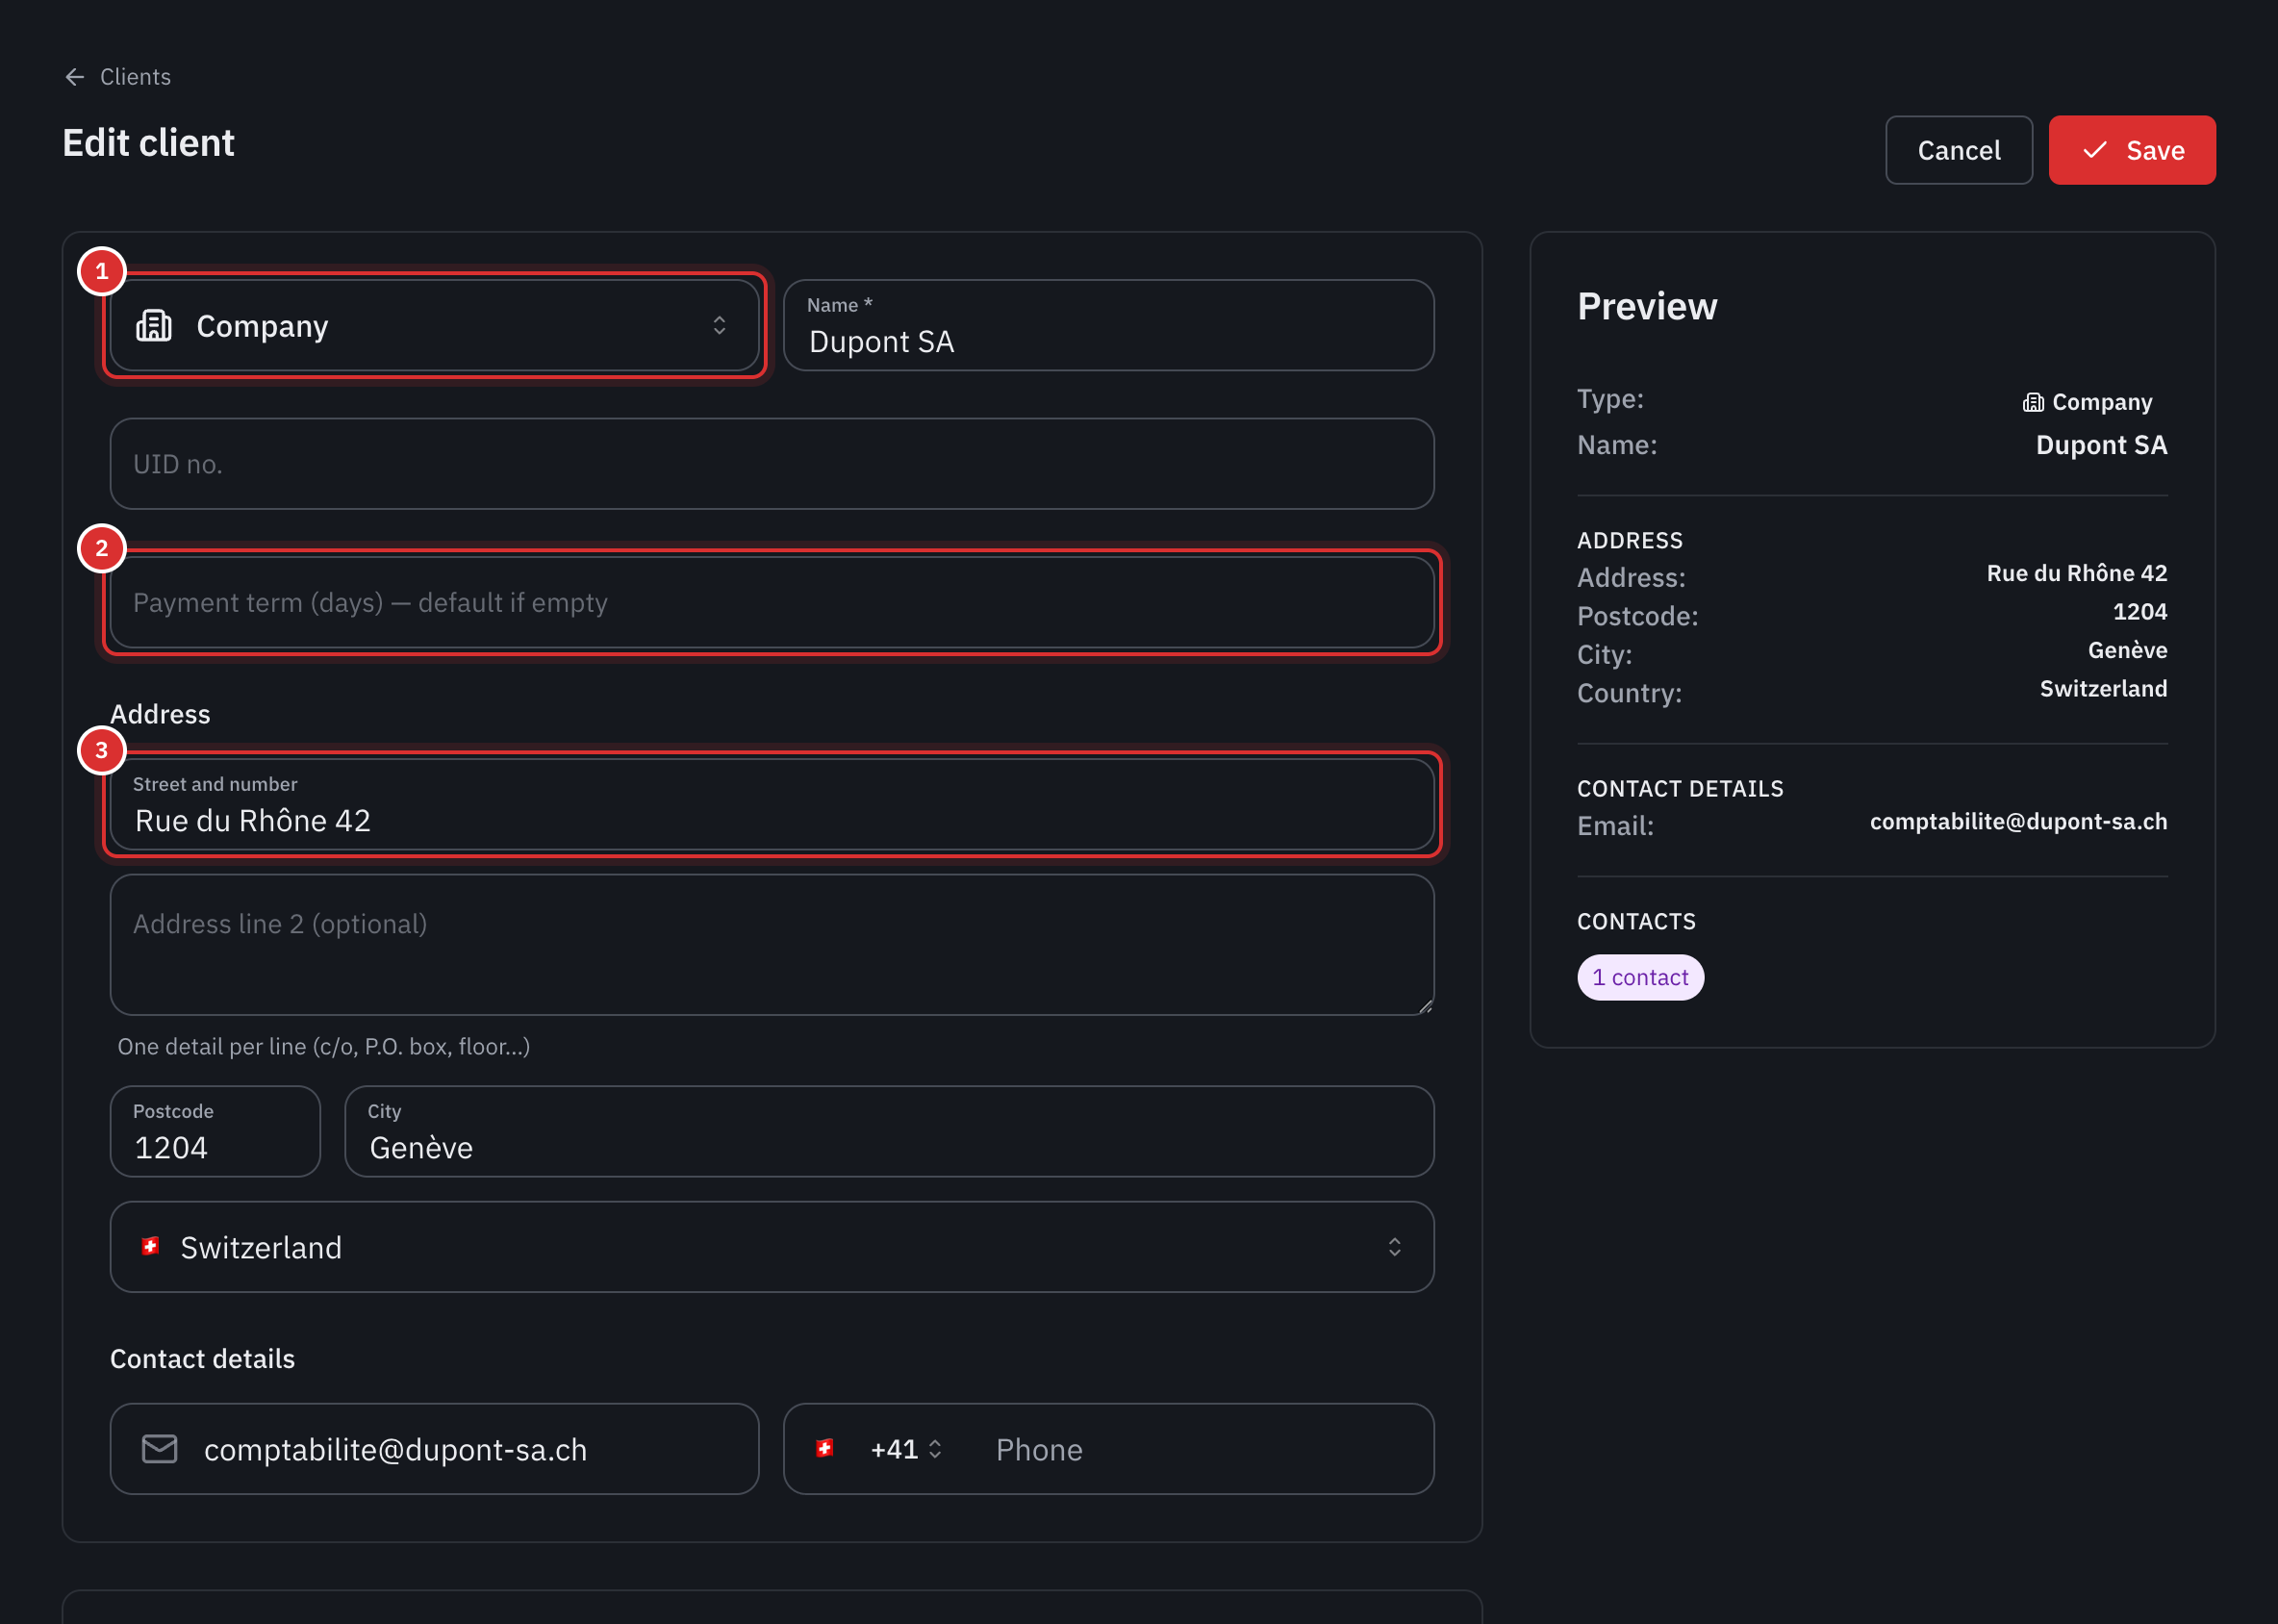
Task: Click the checkmark icon on Save button
Action: pyautogui.click(x=2094, y=150)
